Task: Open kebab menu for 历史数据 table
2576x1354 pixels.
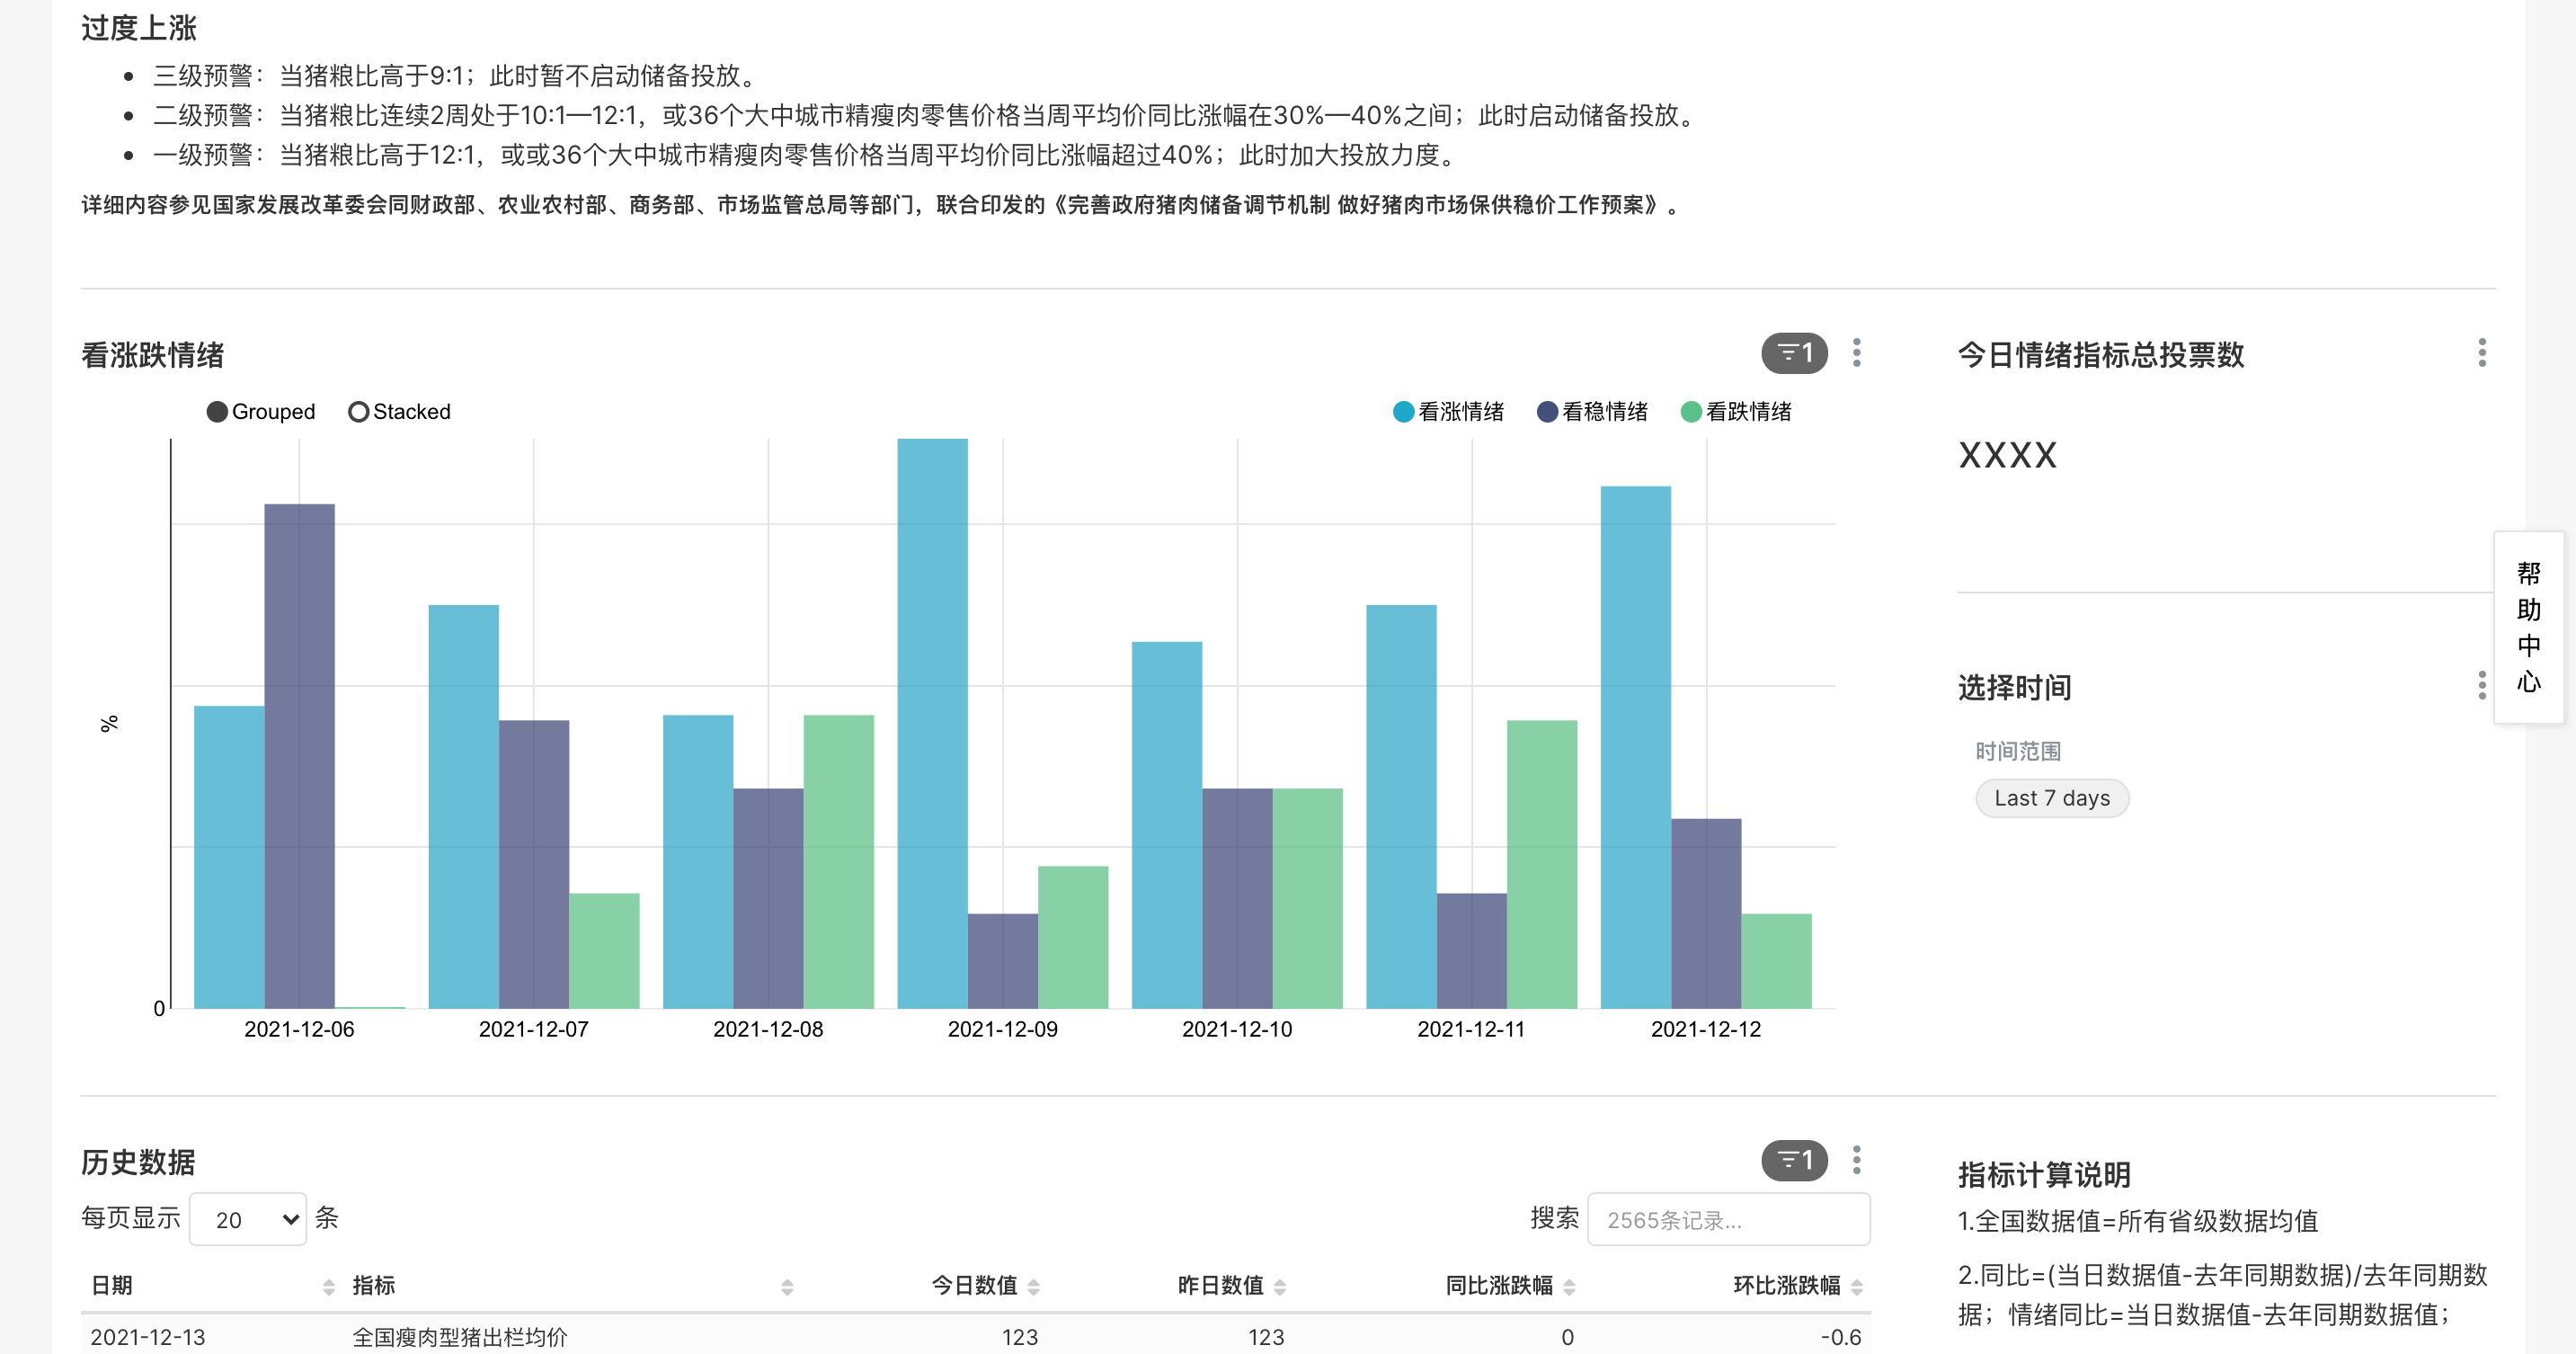Action: point(1857,1160)
